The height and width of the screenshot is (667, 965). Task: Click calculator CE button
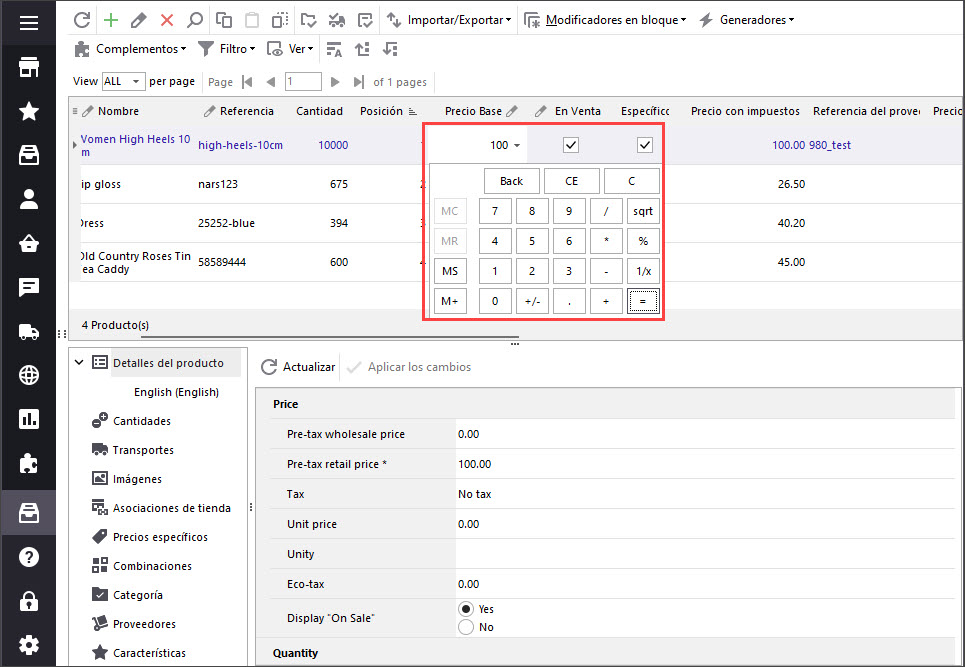pyautogui.click(x=571, y=181)
